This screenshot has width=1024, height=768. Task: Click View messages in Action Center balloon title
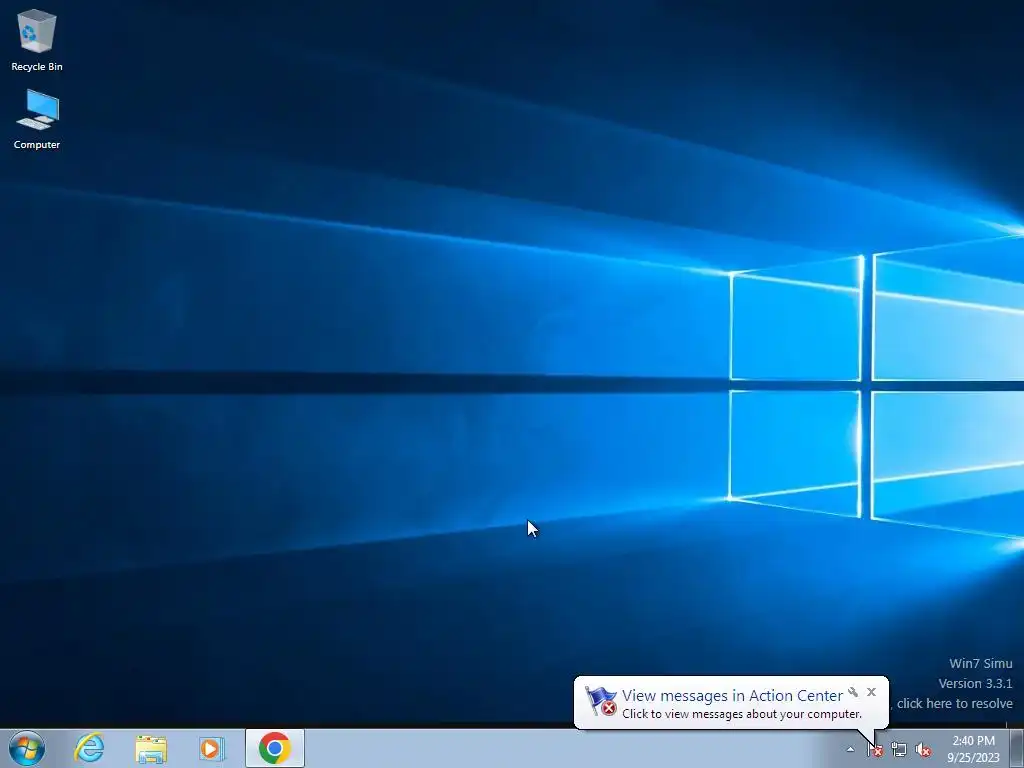[x=732, y=696]
